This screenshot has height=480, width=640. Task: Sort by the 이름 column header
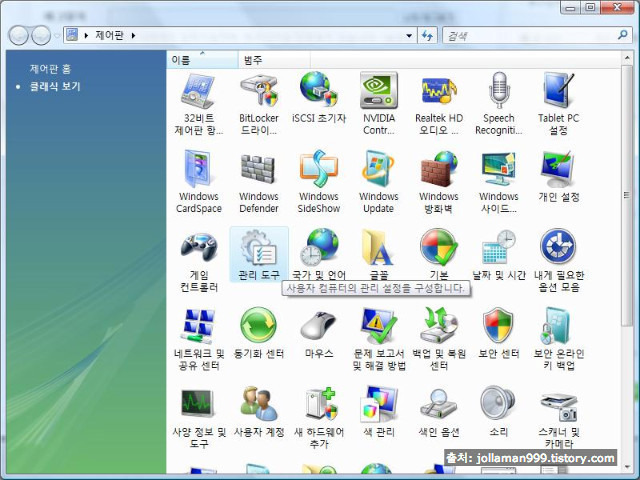tap(202, 60)
